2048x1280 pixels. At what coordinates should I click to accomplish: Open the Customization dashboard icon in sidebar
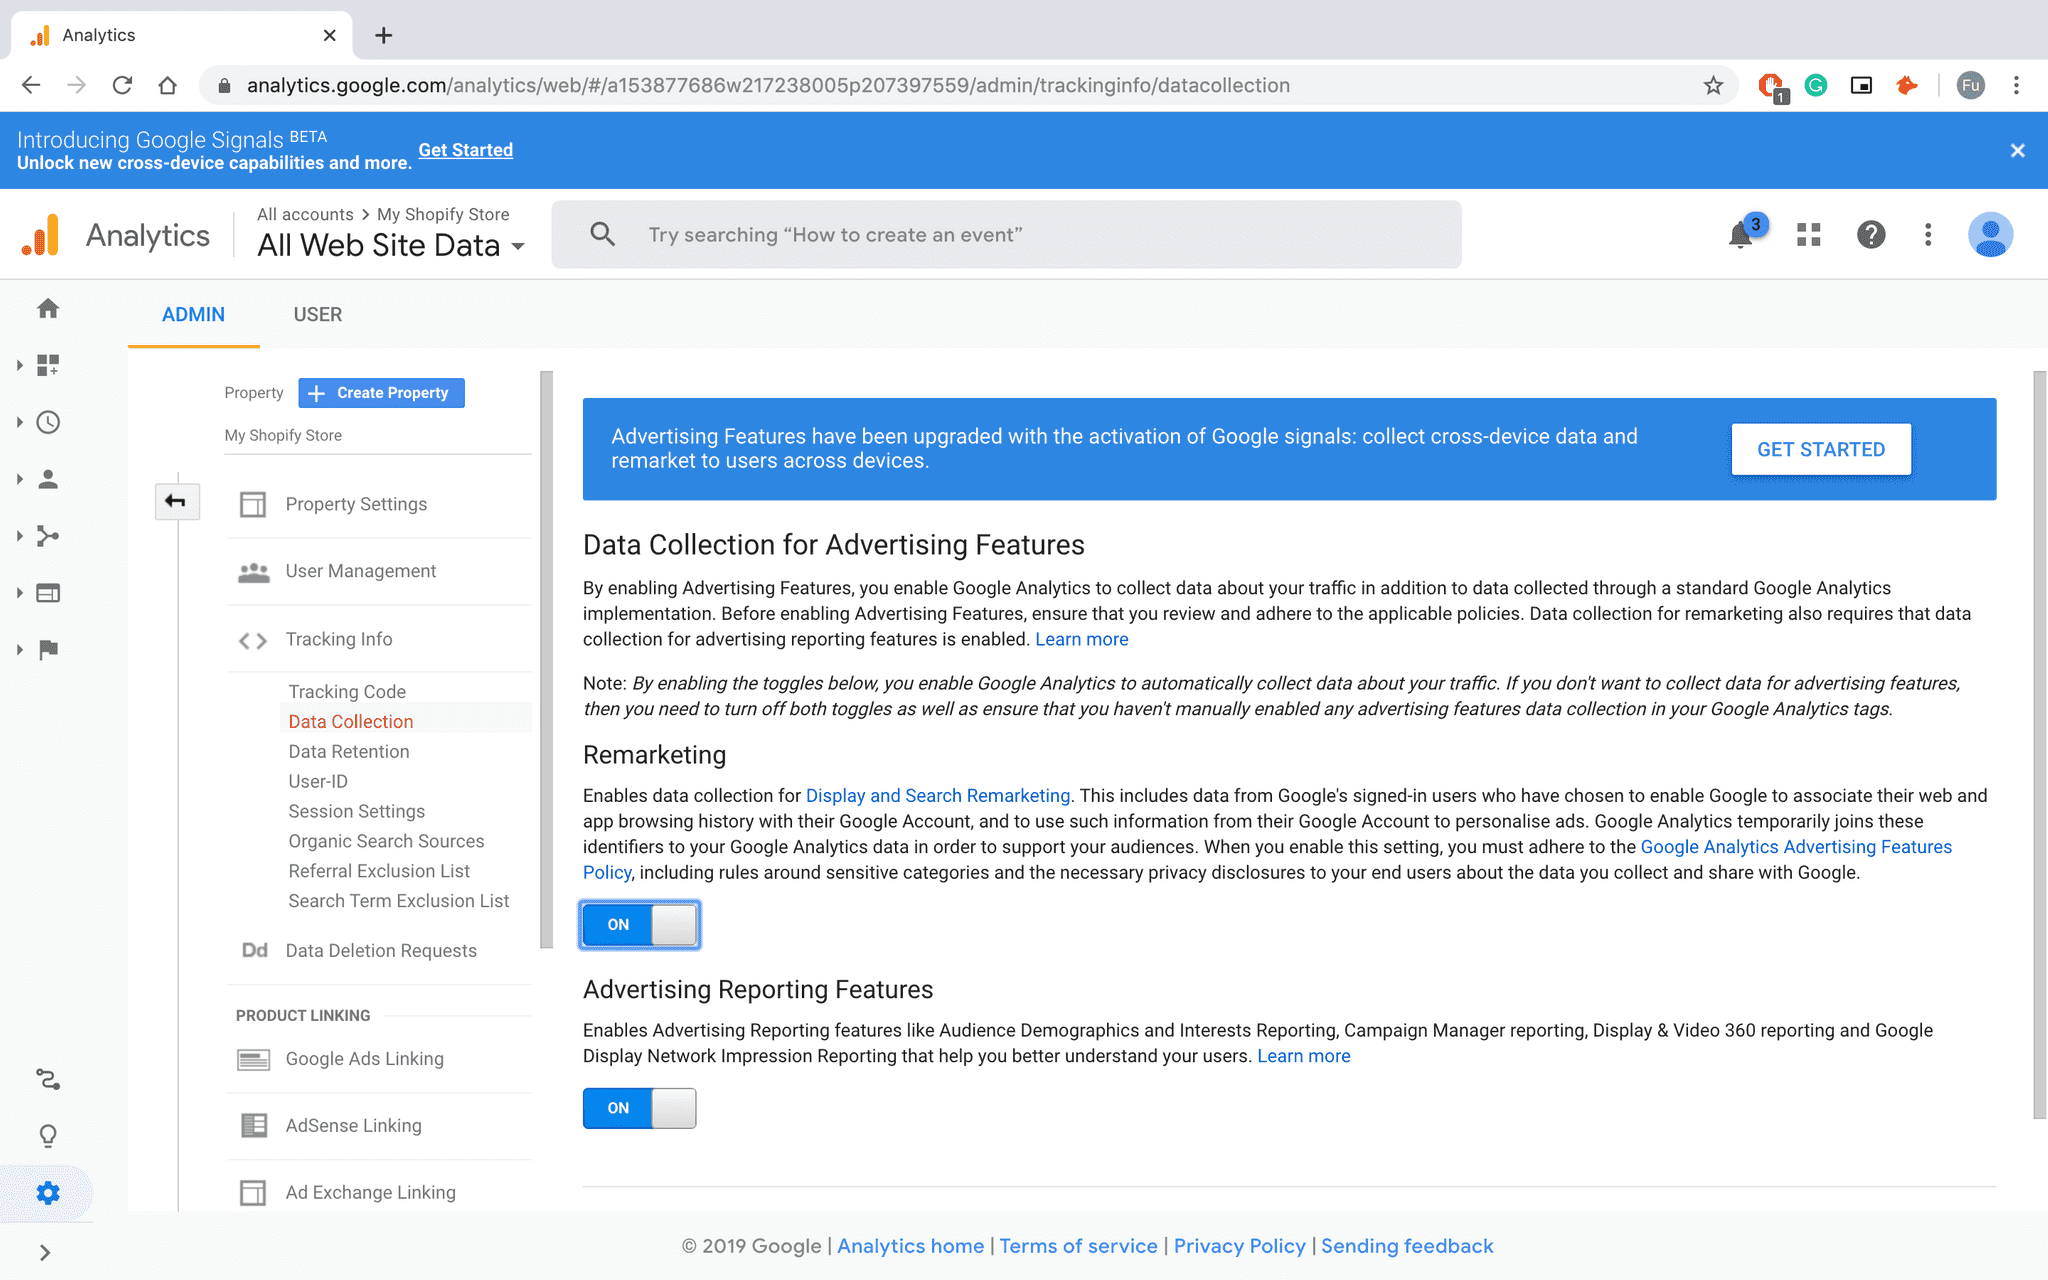coord(48,365)
